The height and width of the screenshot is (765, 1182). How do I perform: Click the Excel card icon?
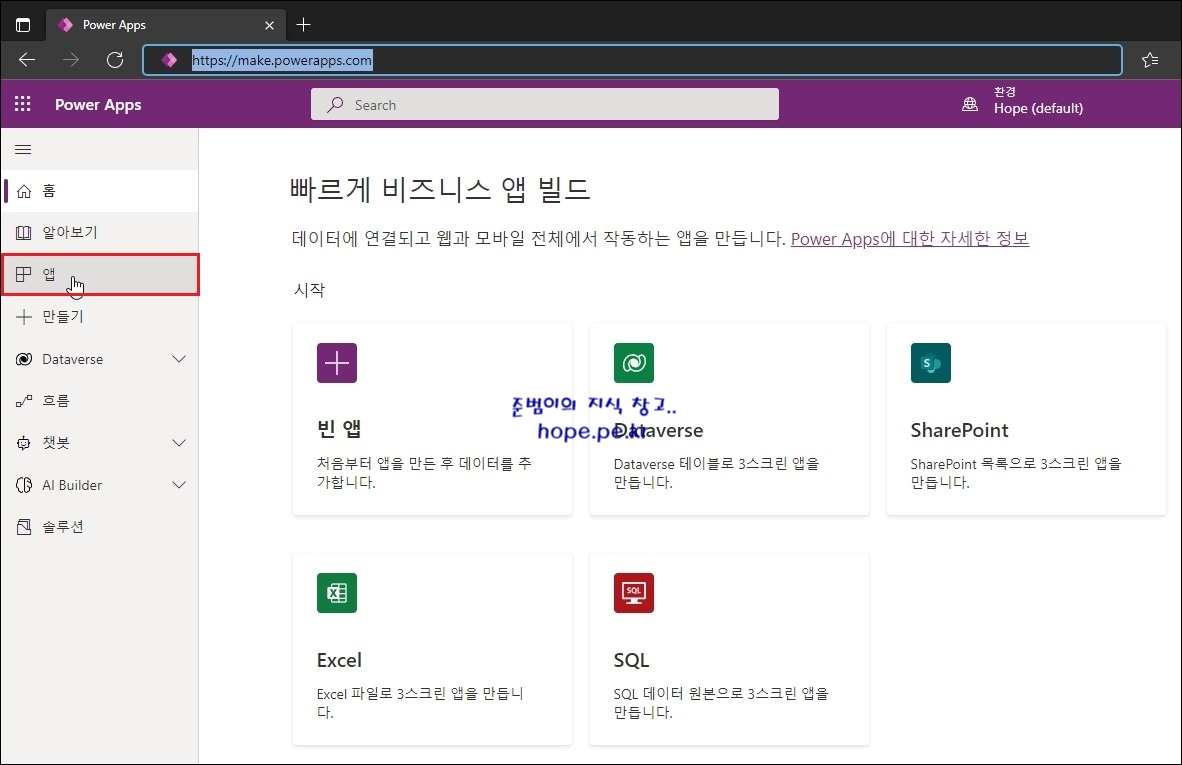pos(337,593)
